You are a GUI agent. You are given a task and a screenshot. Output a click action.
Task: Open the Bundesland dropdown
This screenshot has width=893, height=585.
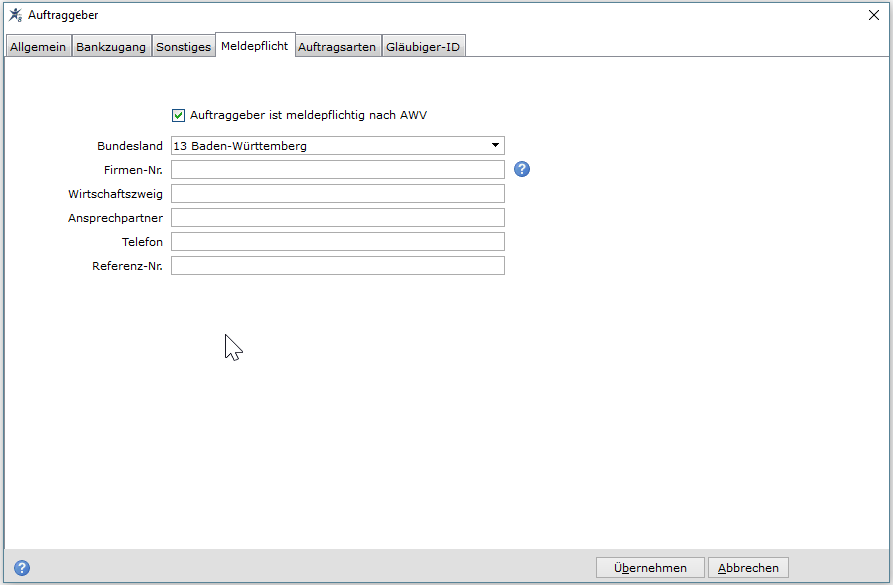tap(338, 146)
